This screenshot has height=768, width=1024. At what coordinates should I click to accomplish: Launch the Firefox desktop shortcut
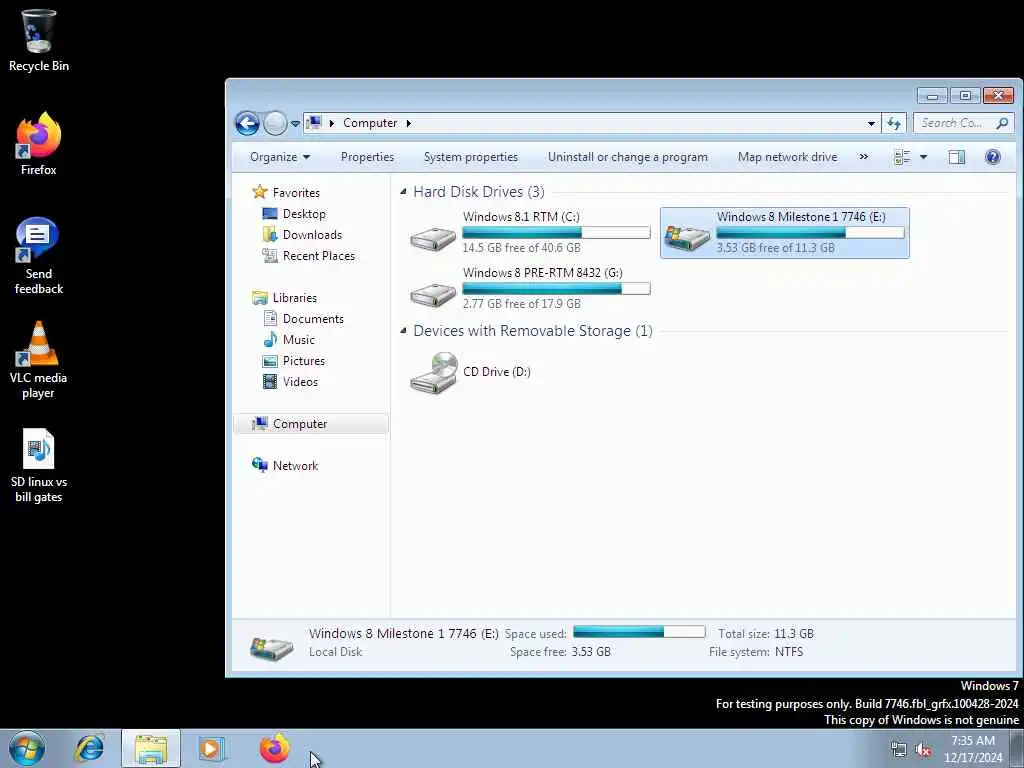(39, 144)
